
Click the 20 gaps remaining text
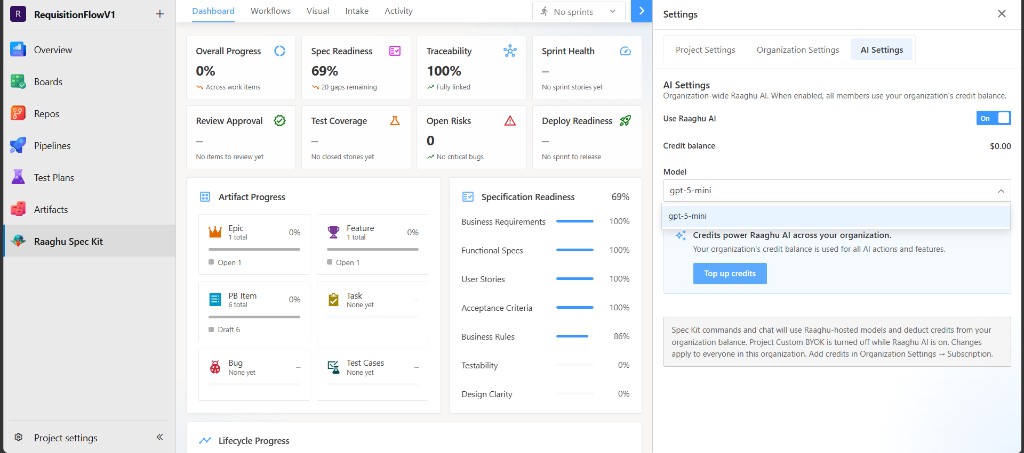tap(349, 87)
